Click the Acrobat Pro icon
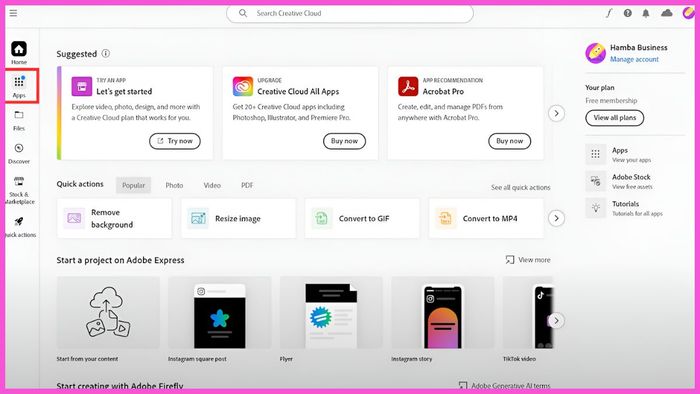This screenshot has height=394, width=700. pyautogui.click(x=408, y=86)
